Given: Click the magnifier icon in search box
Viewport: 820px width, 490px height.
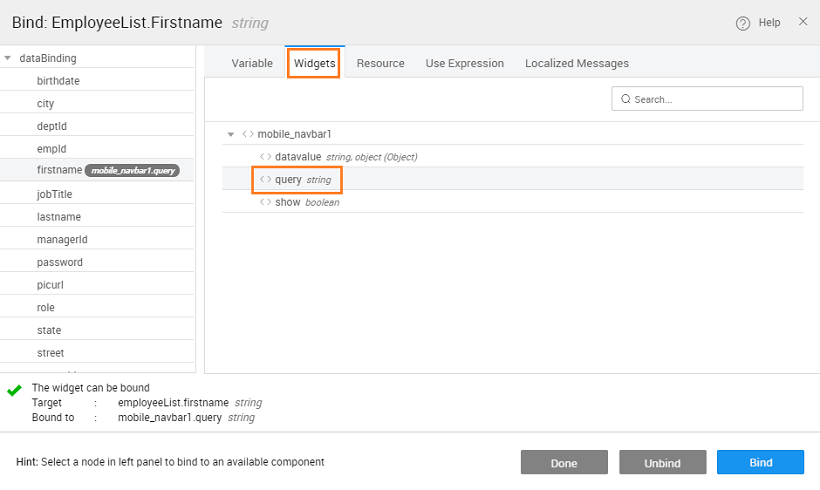Looking at the screenshot, I should [626, 99].
